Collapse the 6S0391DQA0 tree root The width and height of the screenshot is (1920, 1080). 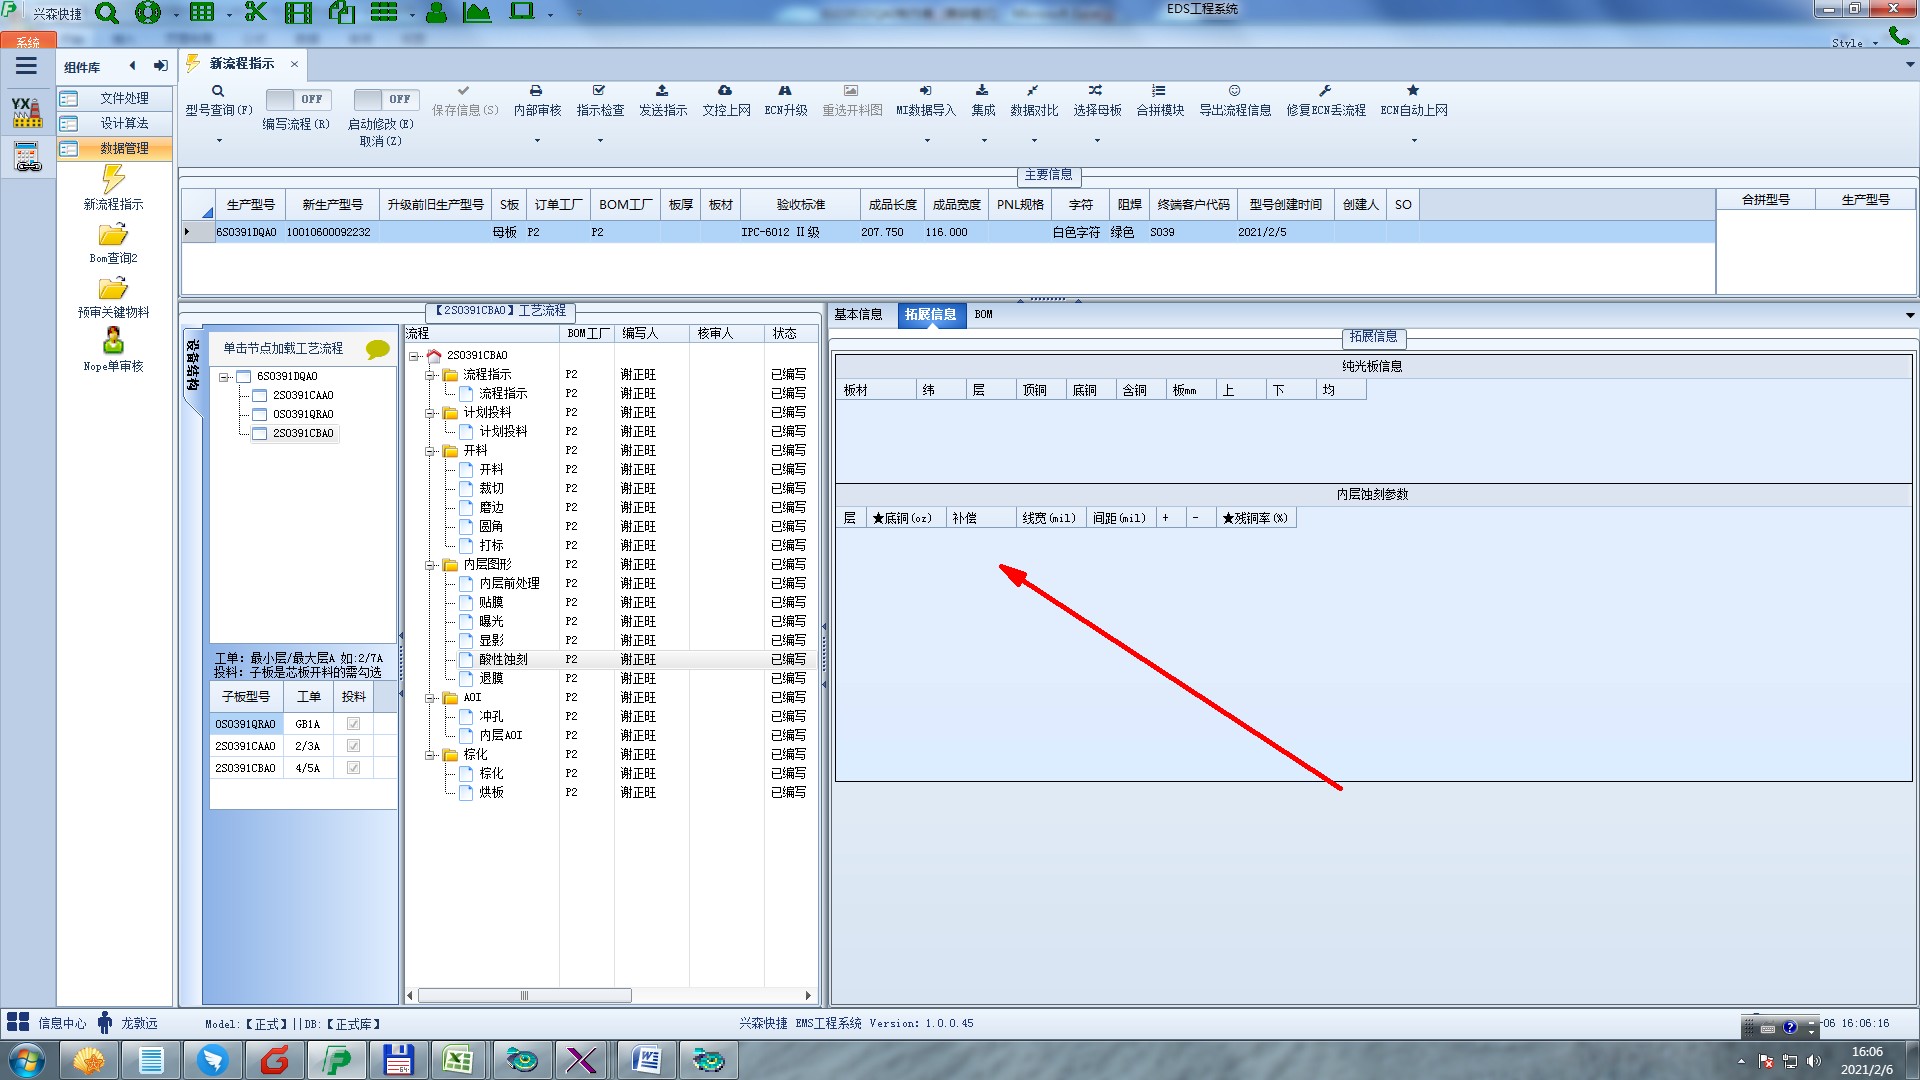[x=224, y=377]
